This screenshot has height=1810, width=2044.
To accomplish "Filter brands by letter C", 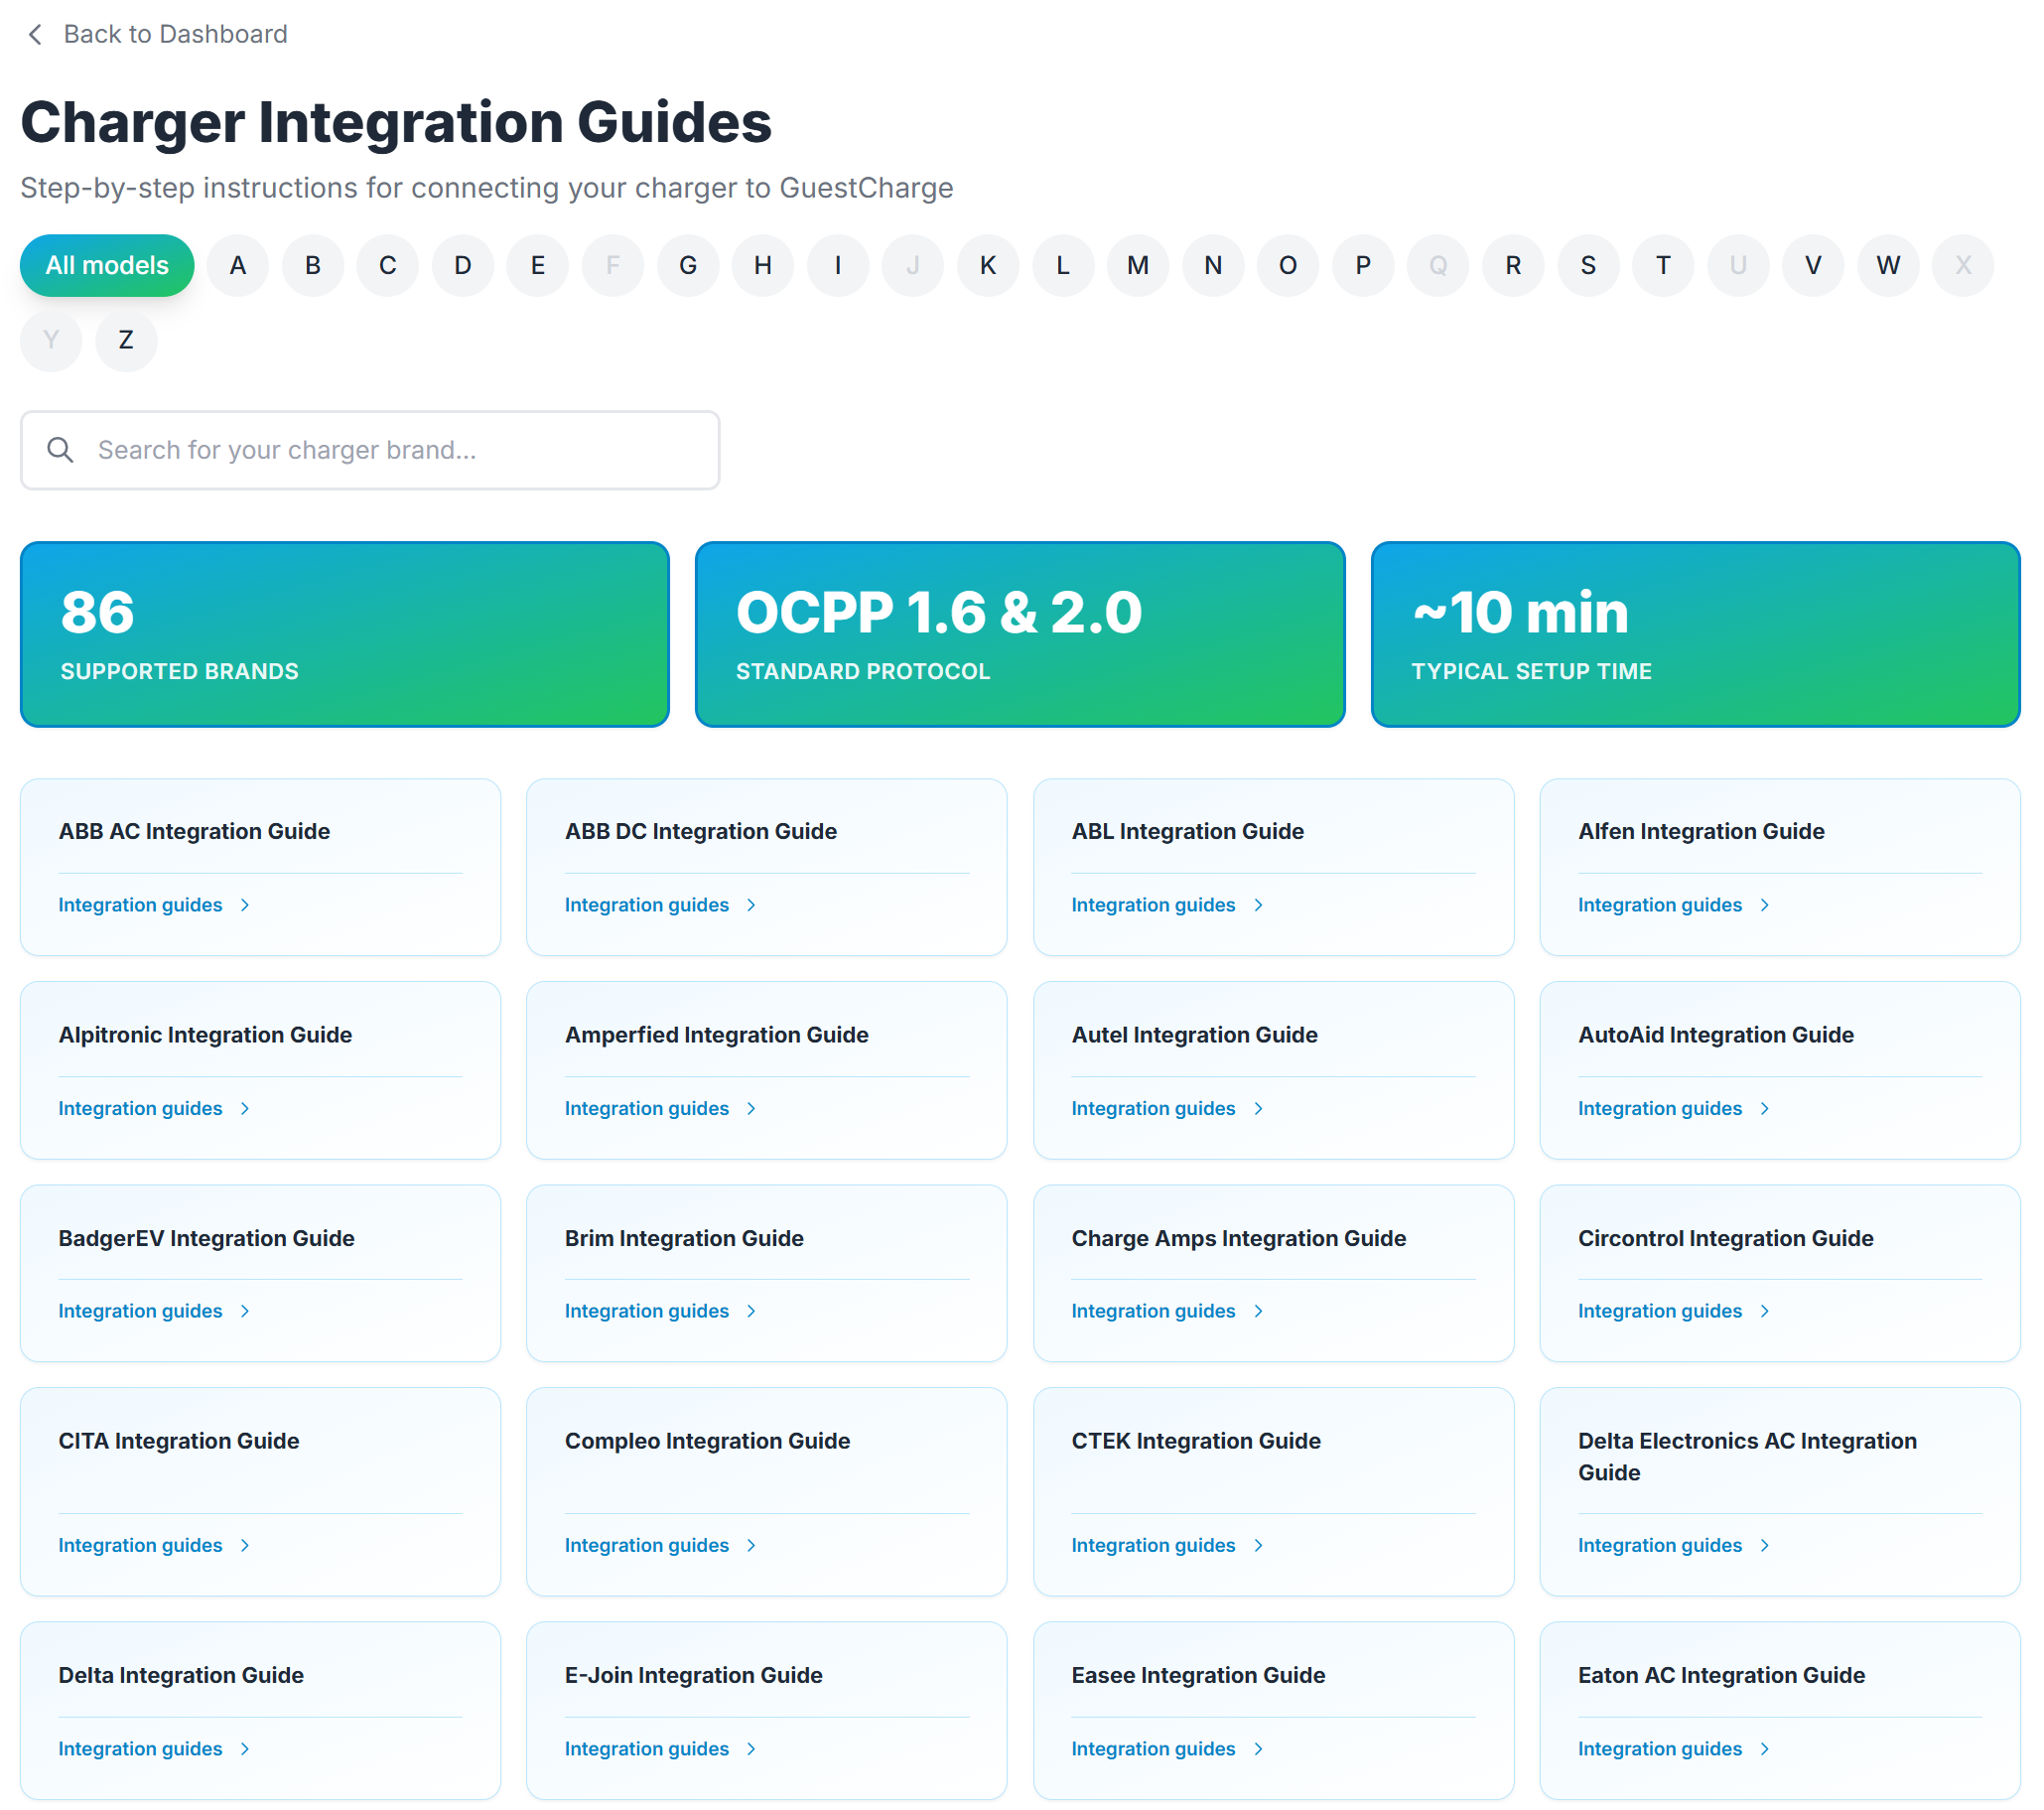I will click(388, 265).
